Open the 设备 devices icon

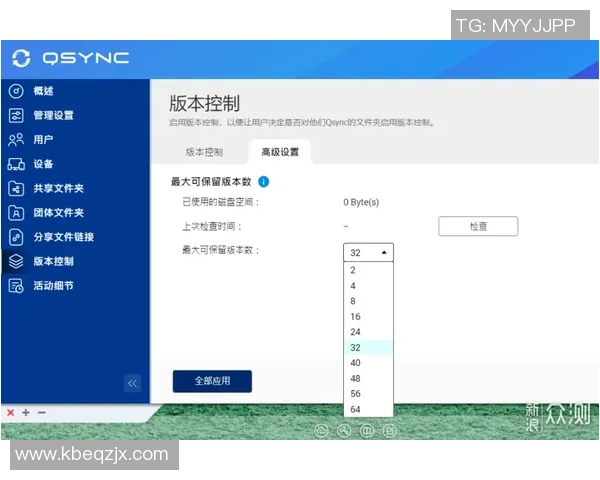coord(16,164)
